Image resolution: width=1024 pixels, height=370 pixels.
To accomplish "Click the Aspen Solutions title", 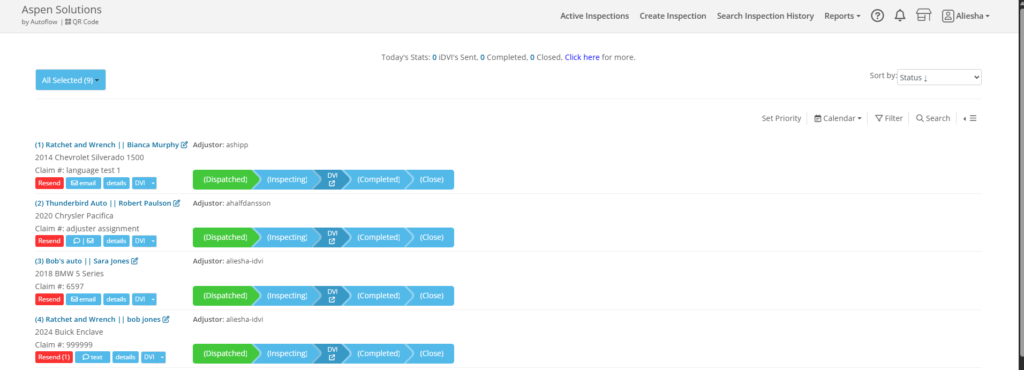I will [x=61, y=10].
